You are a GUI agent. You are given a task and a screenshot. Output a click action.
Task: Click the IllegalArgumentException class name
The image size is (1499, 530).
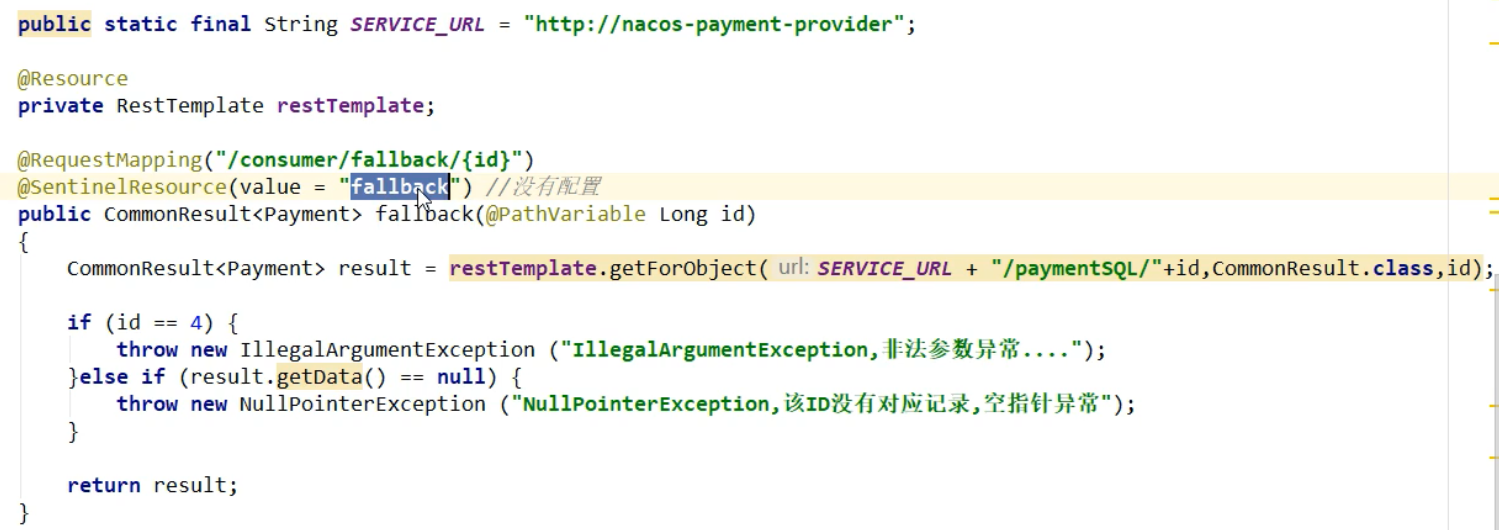point(387,349)
